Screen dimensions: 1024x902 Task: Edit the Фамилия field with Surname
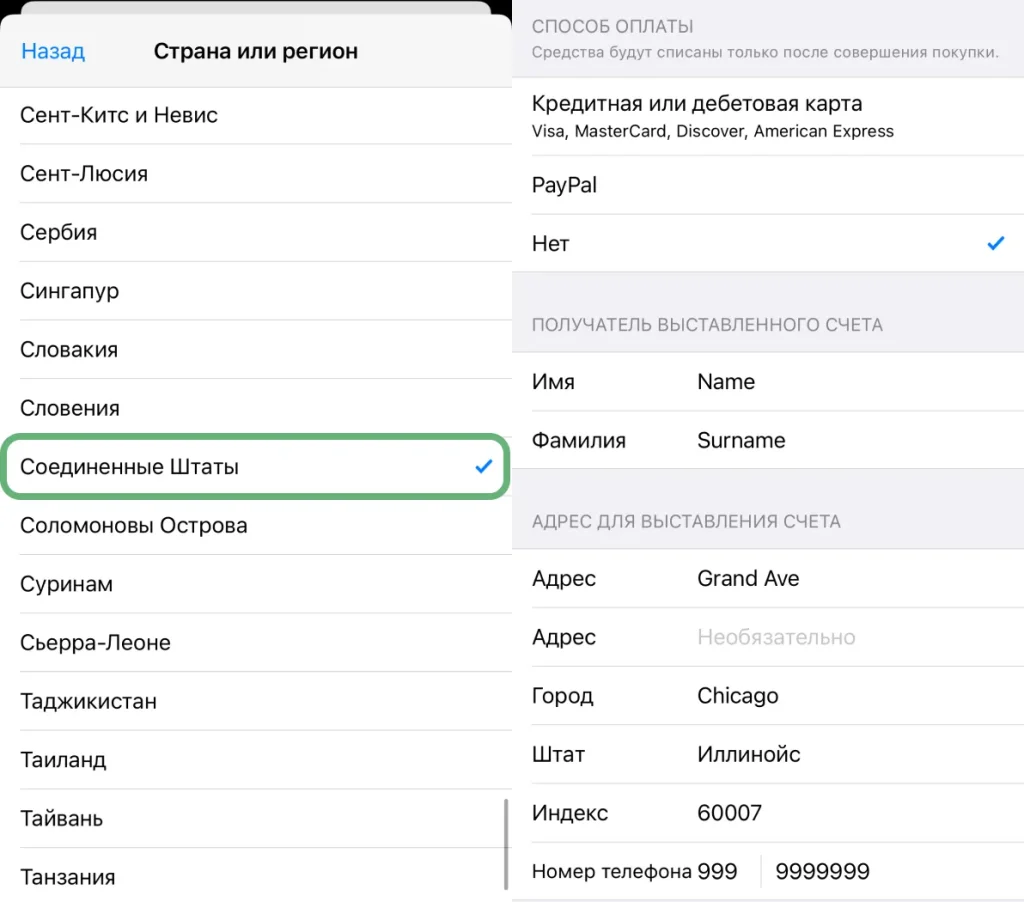pyautogui.click(x=741, y=441)
